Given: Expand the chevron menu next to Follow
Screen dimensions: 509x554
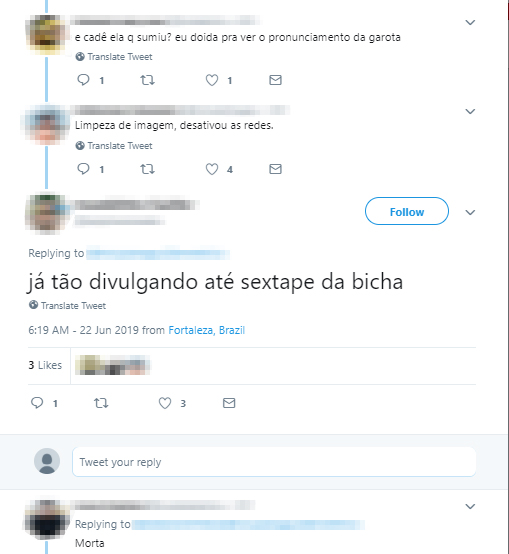Looking at the screenshot, I should tap(470, 212).
